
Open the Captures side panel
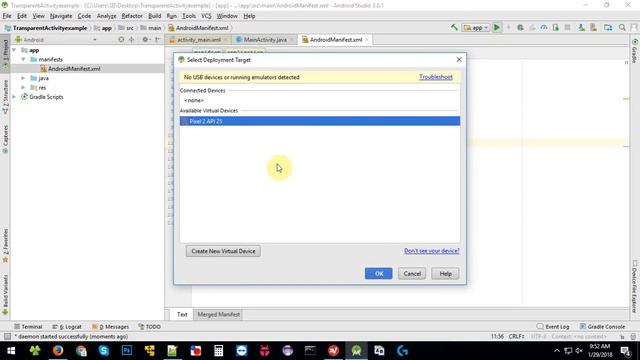[x=5, y=139]
